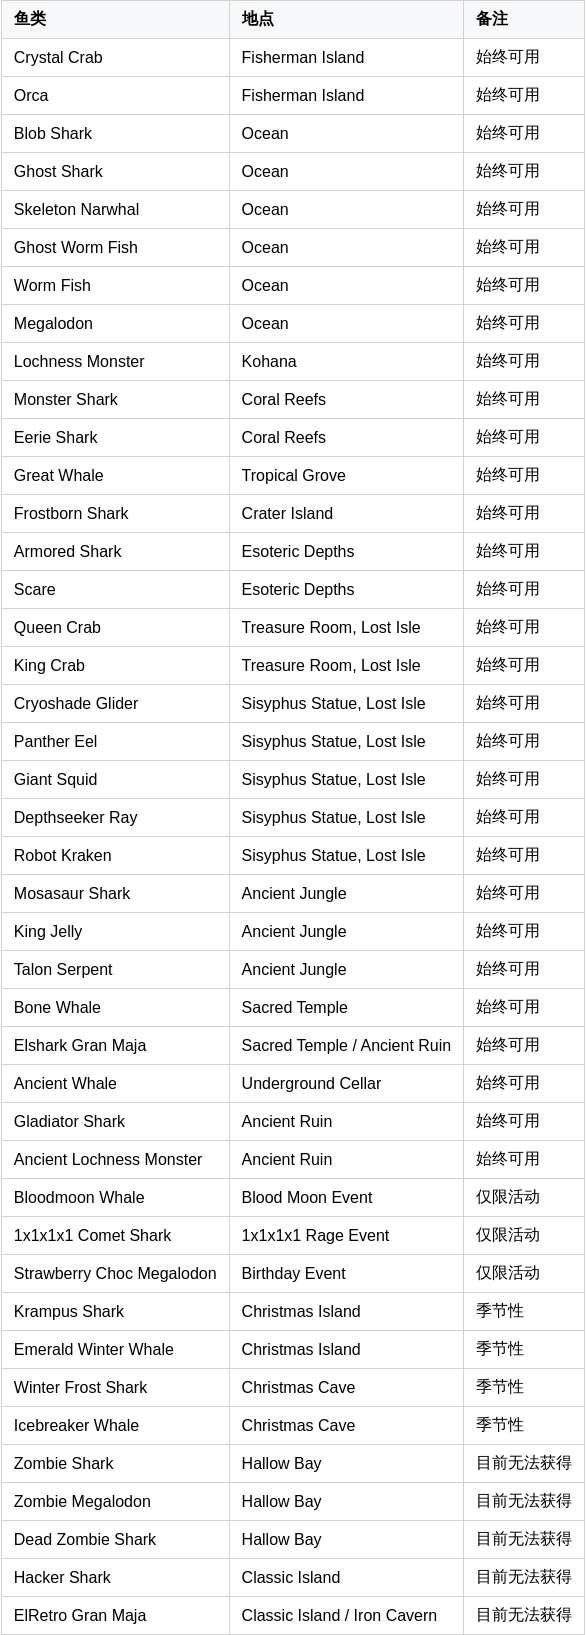This screenshot has width=586, height=1635.
Task: Click 目前无法获得 note for Zombie Megalodon
Action: pos(524,1502)
